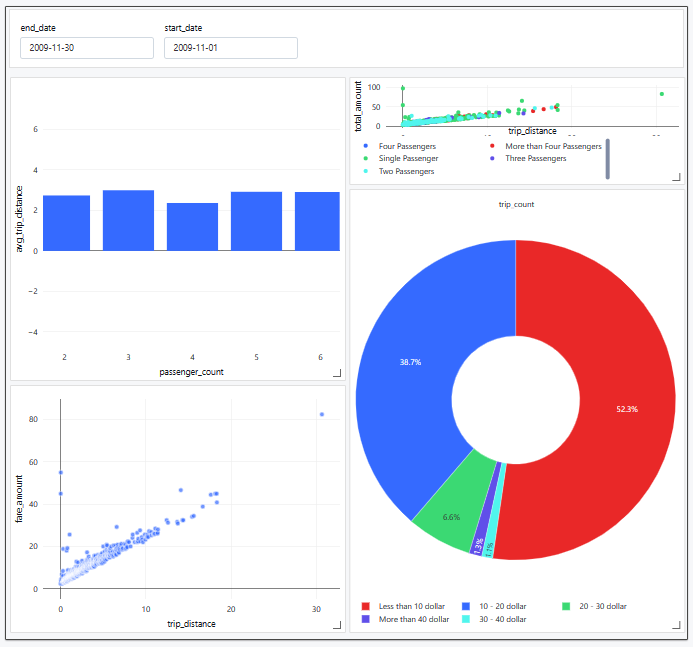Click the resize handle of the fare_amount scatter panel

point(337,624)
